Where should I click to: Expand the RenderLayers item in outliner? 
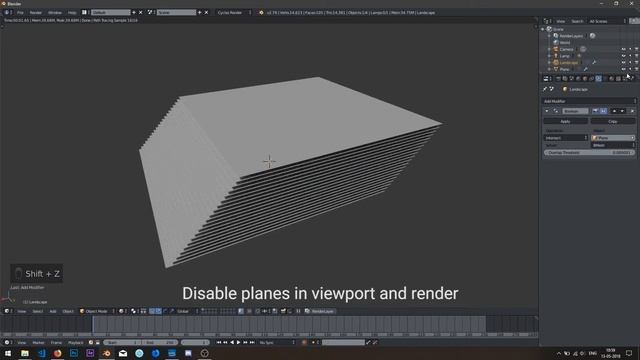click(549, 36)
